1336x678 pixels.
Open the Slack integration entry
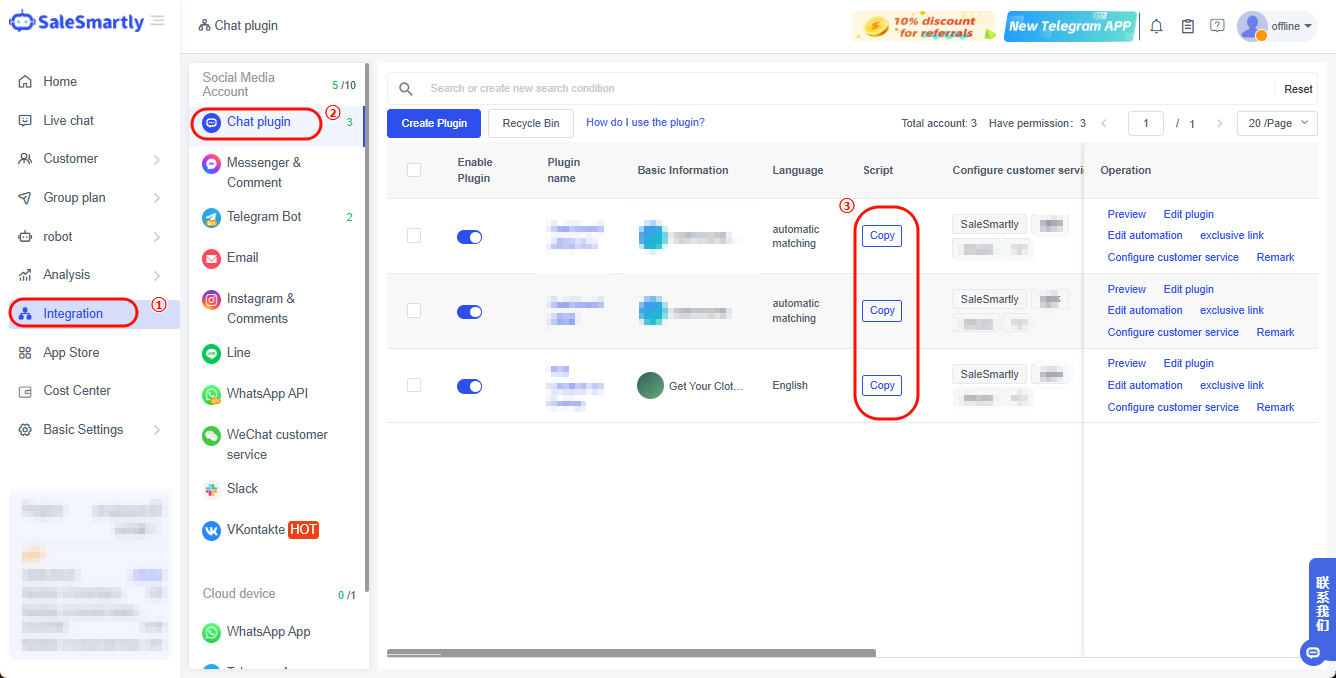pos(242,489)
